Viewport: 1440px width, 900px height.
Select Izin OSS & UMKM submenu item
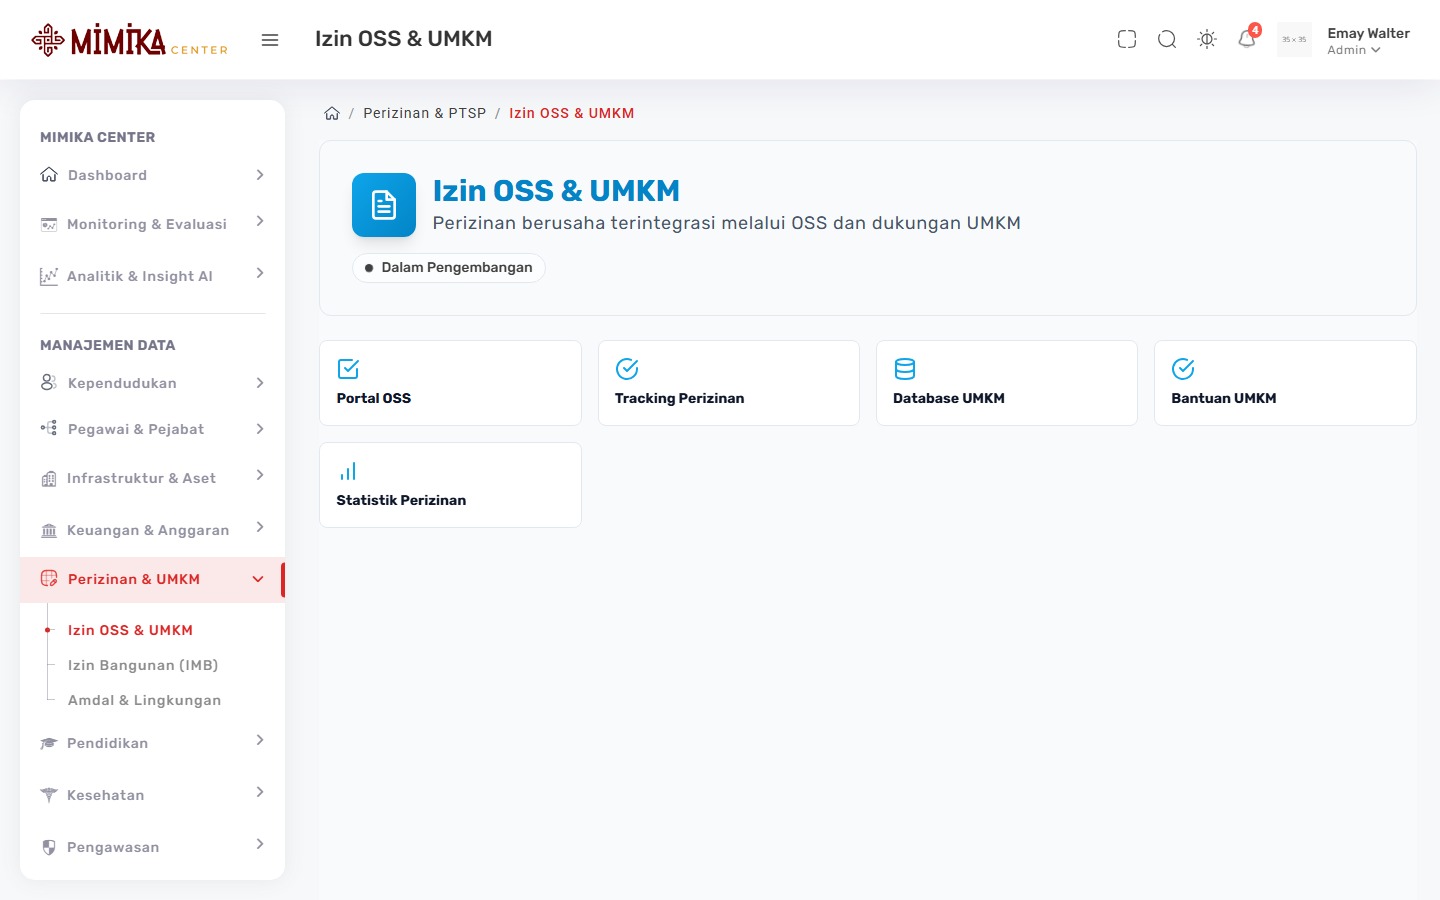point(130,630)
